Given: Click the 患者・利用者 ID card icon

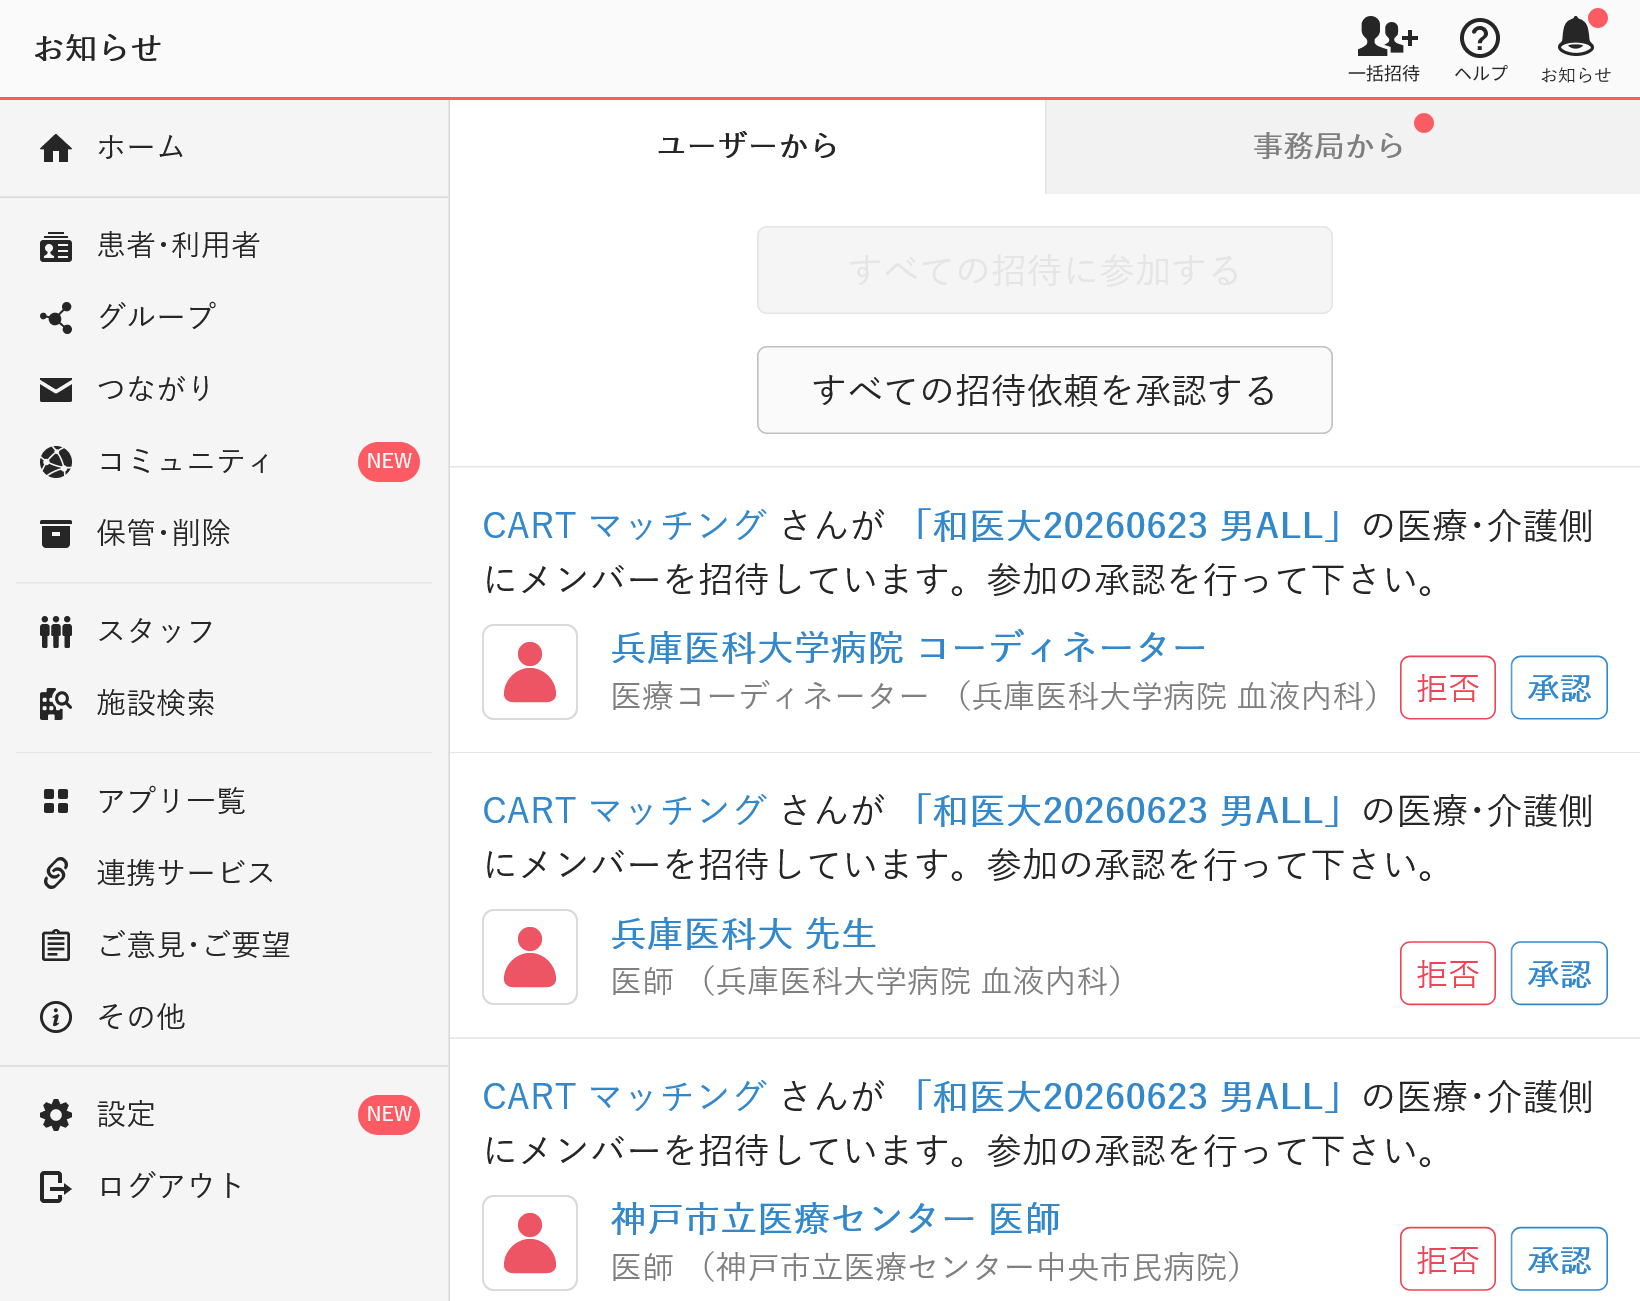Looking at the screenshot, I should click(56, 246).
